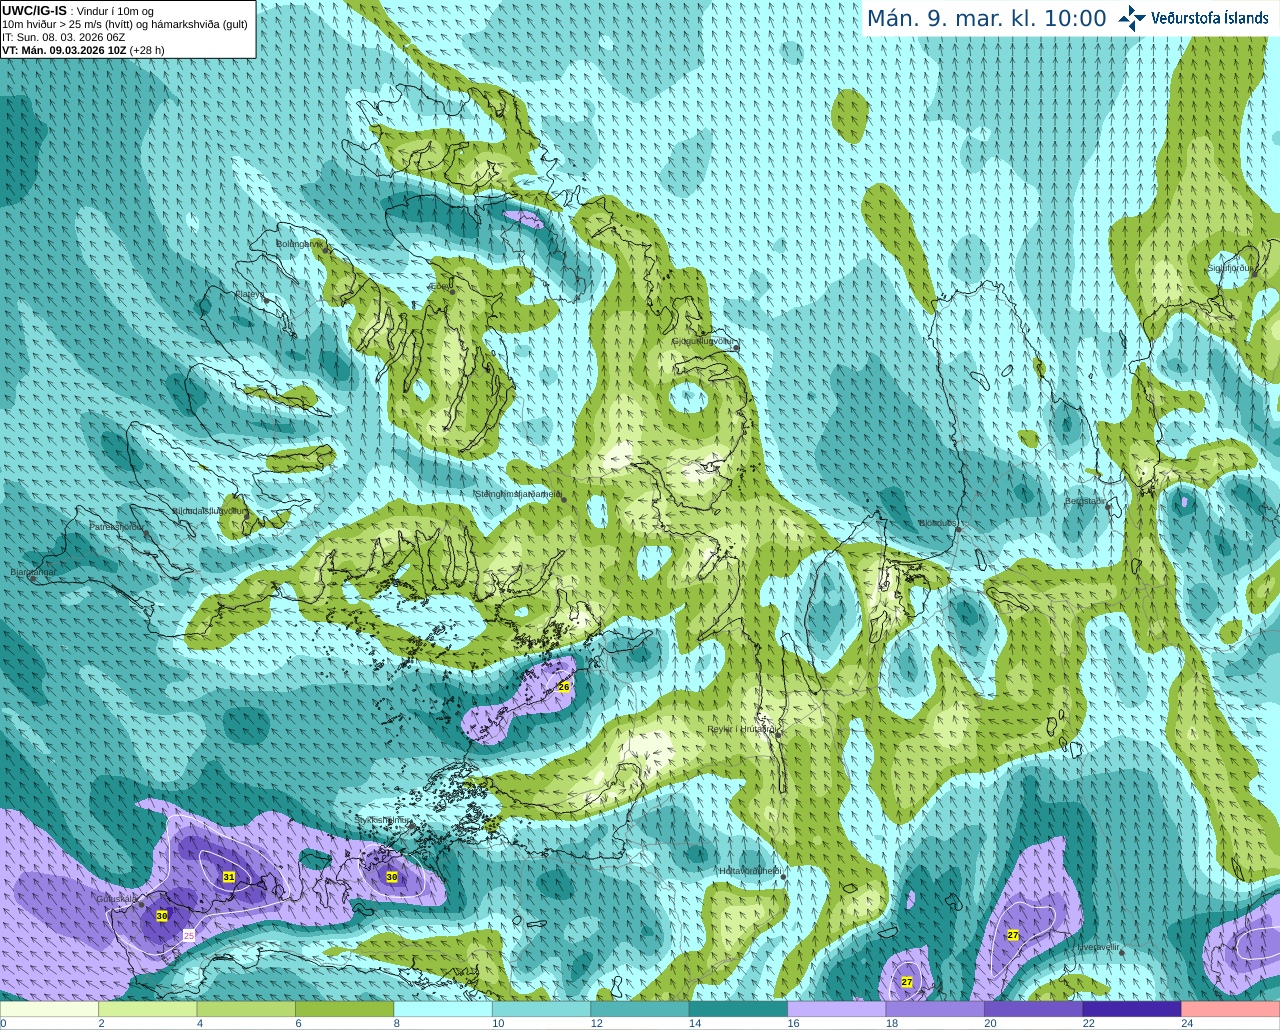Click the date heading Mán. 9. mar. kl. 10:00
Screen dimensions: 1280x1030
point(986,19)
